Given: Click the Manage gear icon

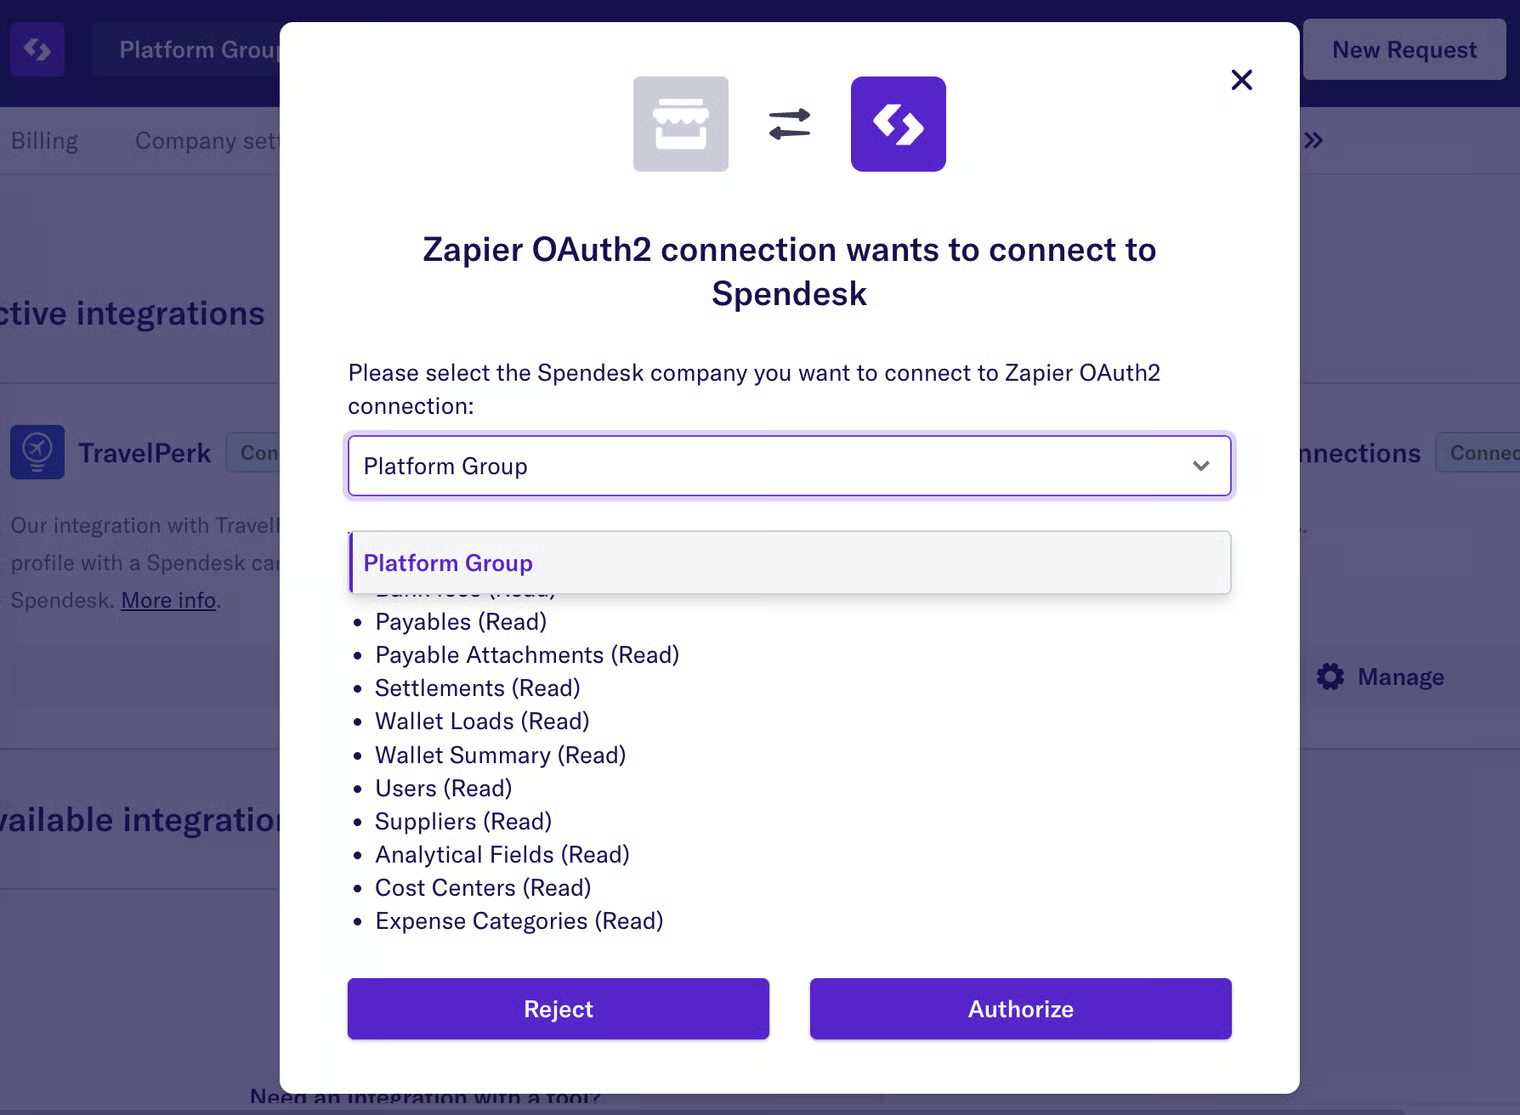Looking at the screenshot, I should (x=1330, y=677).
